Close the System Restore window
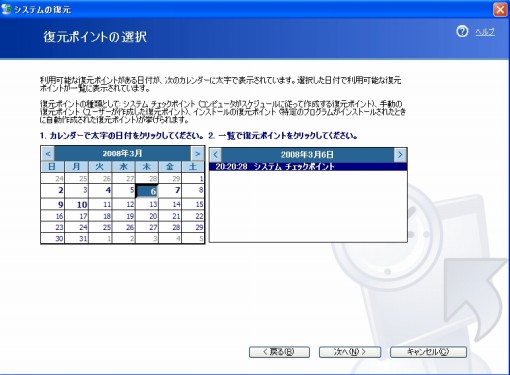This screenshot has height=375, width=510. point(500,9)
